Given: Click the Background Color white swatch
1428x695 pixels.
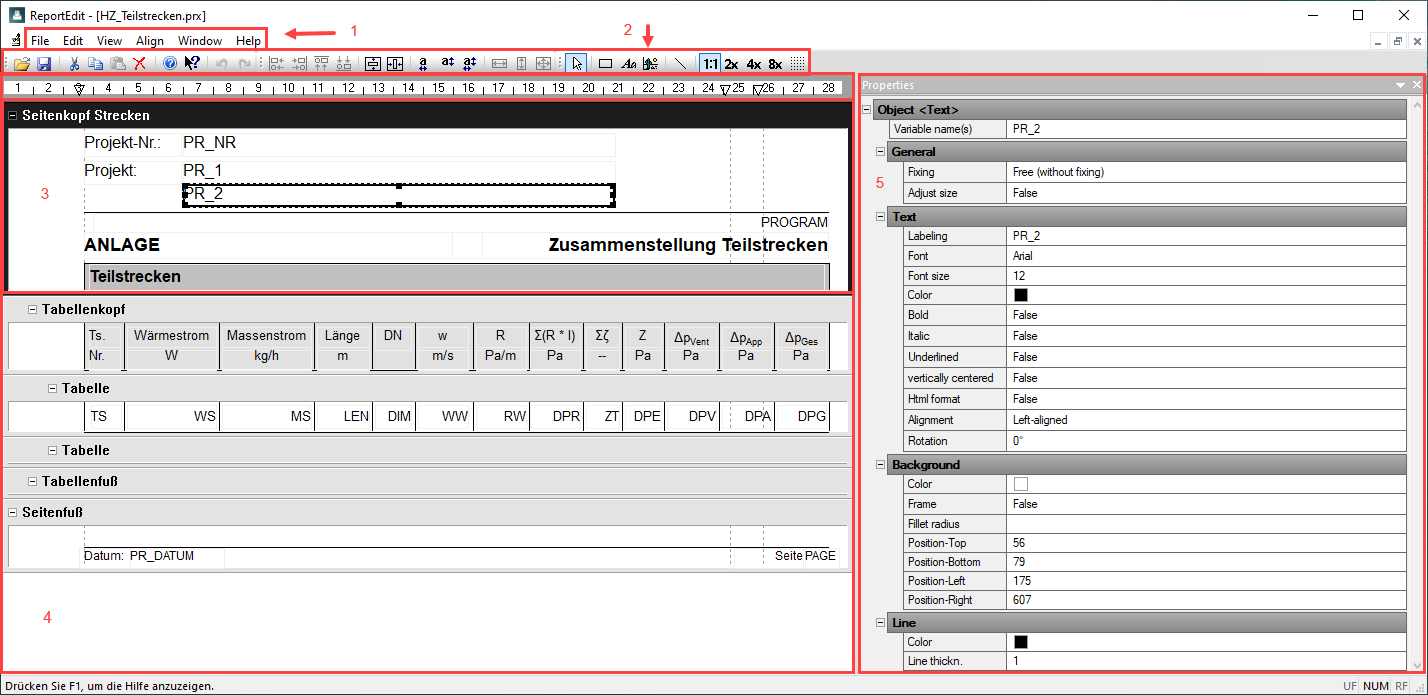Looking at the screenshot, I should (1020, 484).
